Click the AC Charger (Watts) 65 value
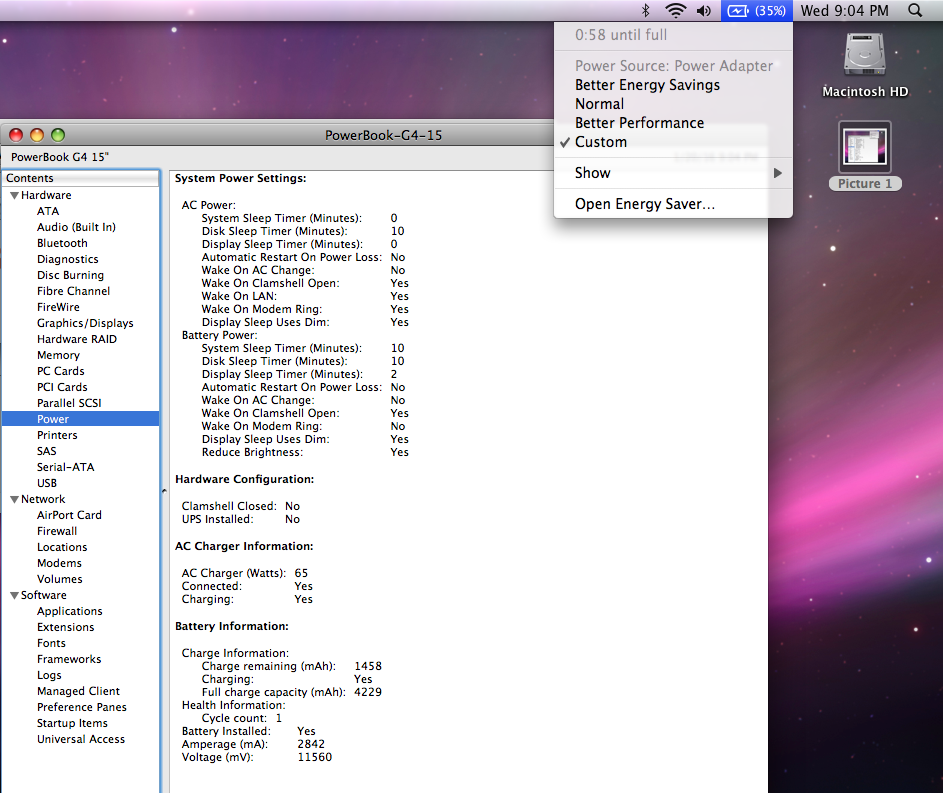This screenshot has height=793, width=943. click(x=301, y=573)
